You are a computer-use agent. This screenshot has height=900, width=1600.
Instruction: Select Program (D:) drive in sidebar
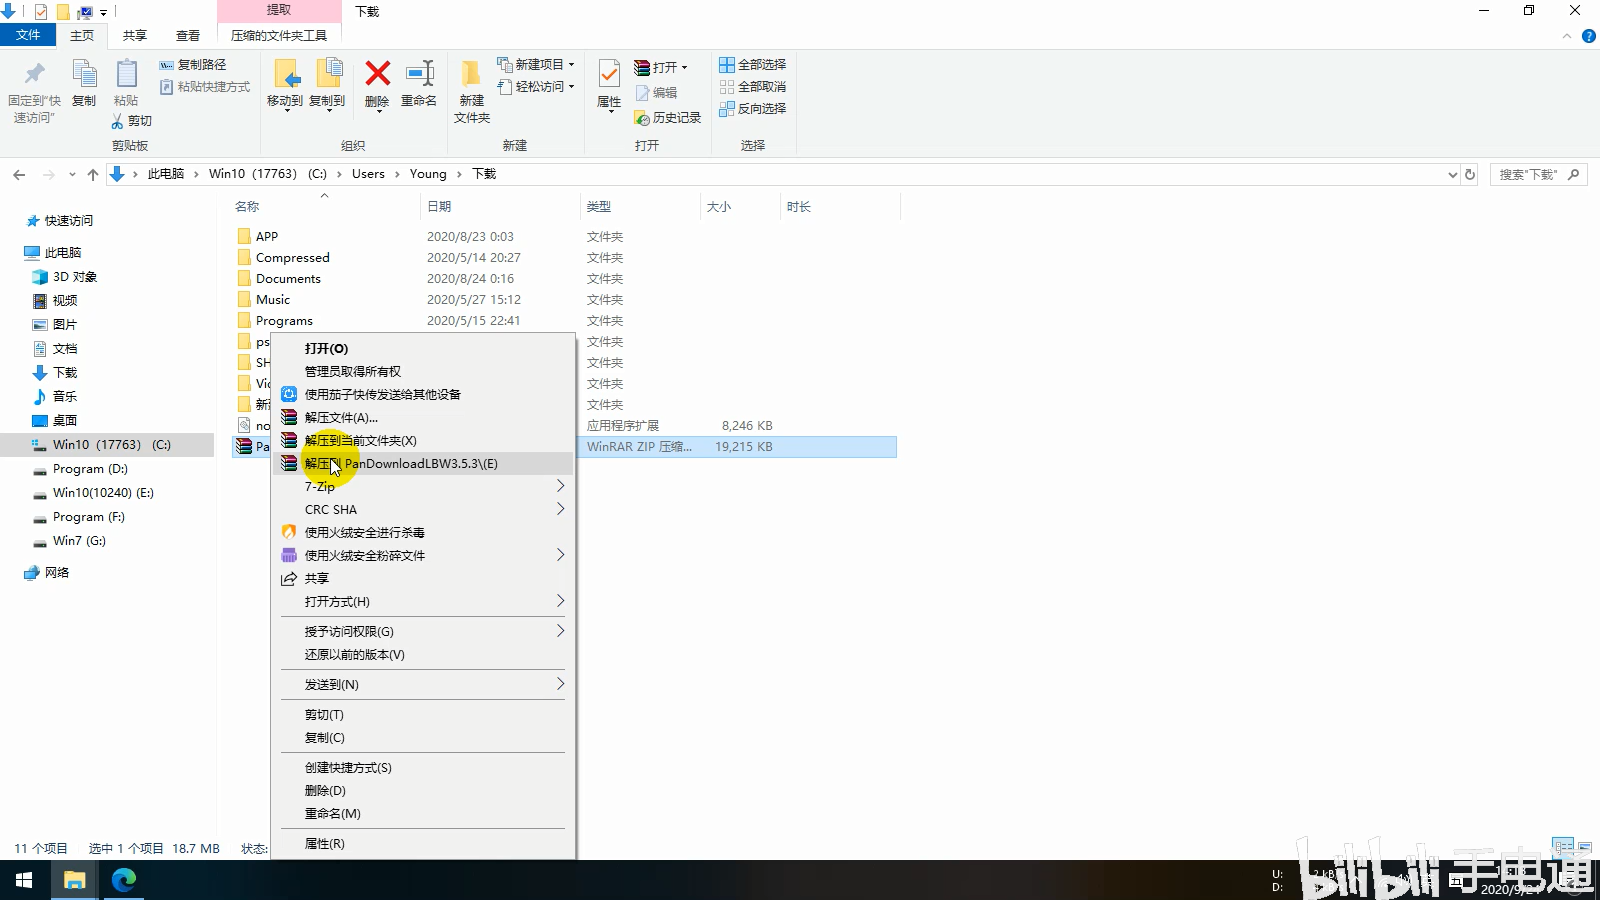point(90,469)
